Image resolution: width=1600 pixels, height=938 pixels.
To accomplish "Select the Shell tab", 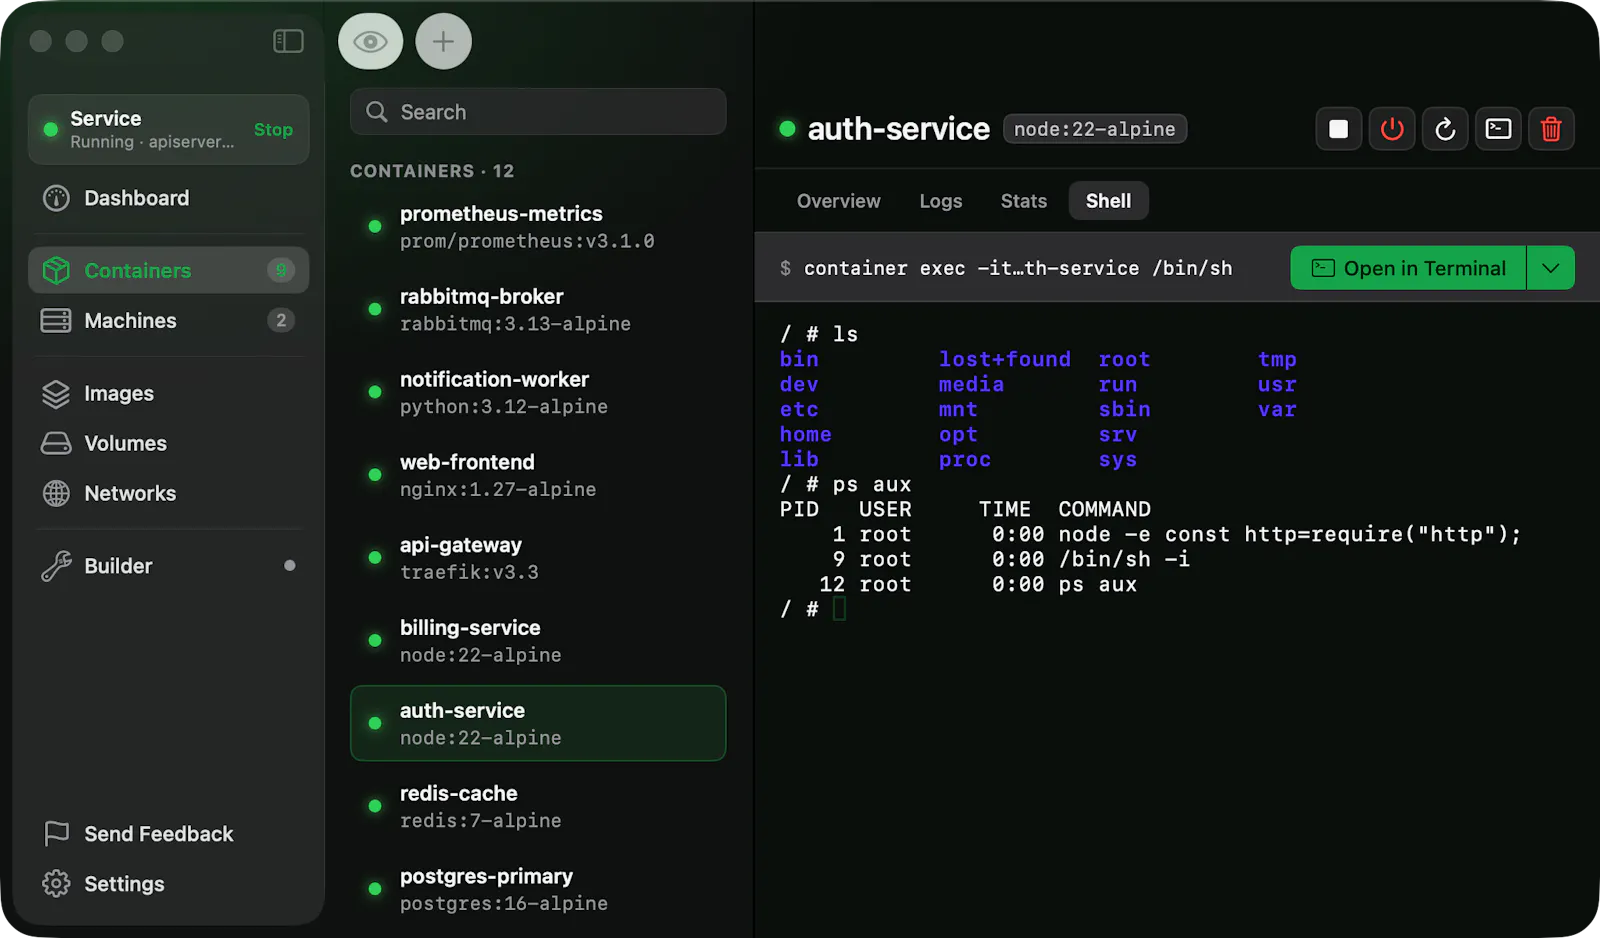I will 1108,201.
